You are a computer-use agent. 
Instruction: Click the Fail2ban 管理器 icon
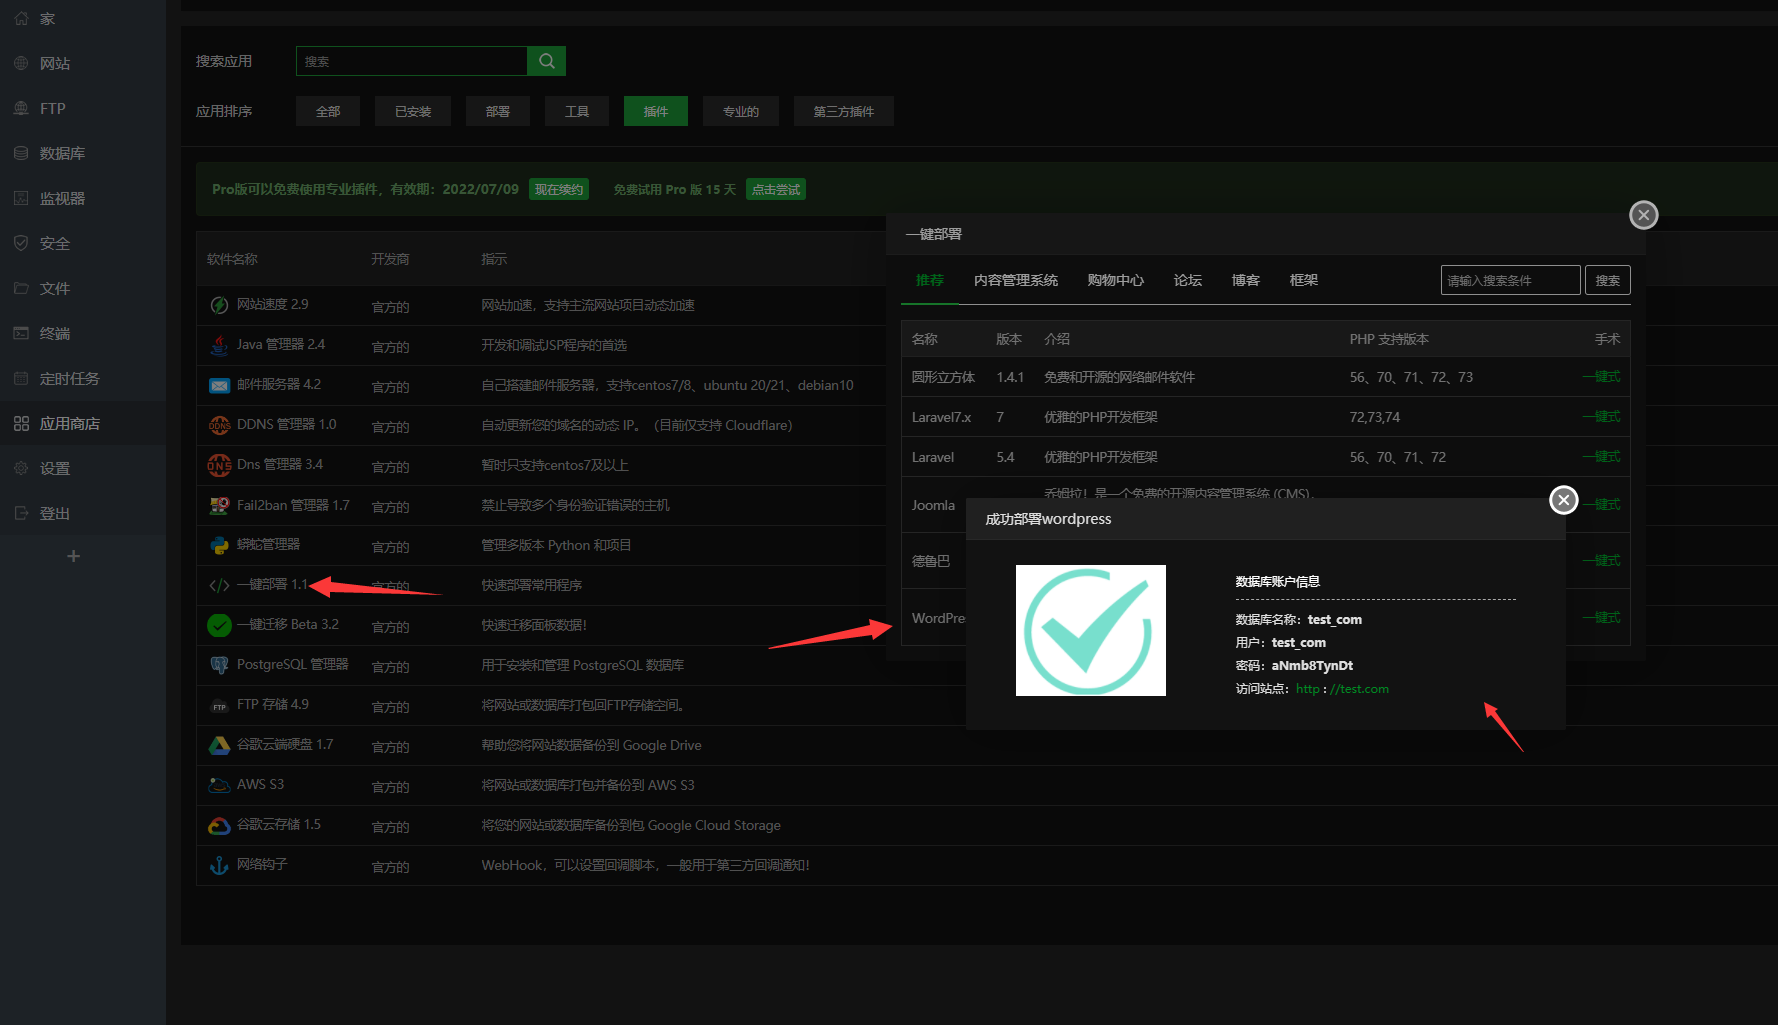click(219, 506)
